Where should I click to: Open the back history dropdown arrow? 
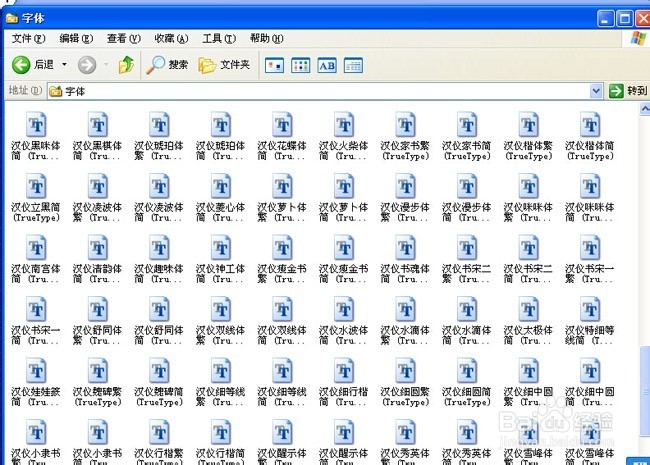[64, 65]
